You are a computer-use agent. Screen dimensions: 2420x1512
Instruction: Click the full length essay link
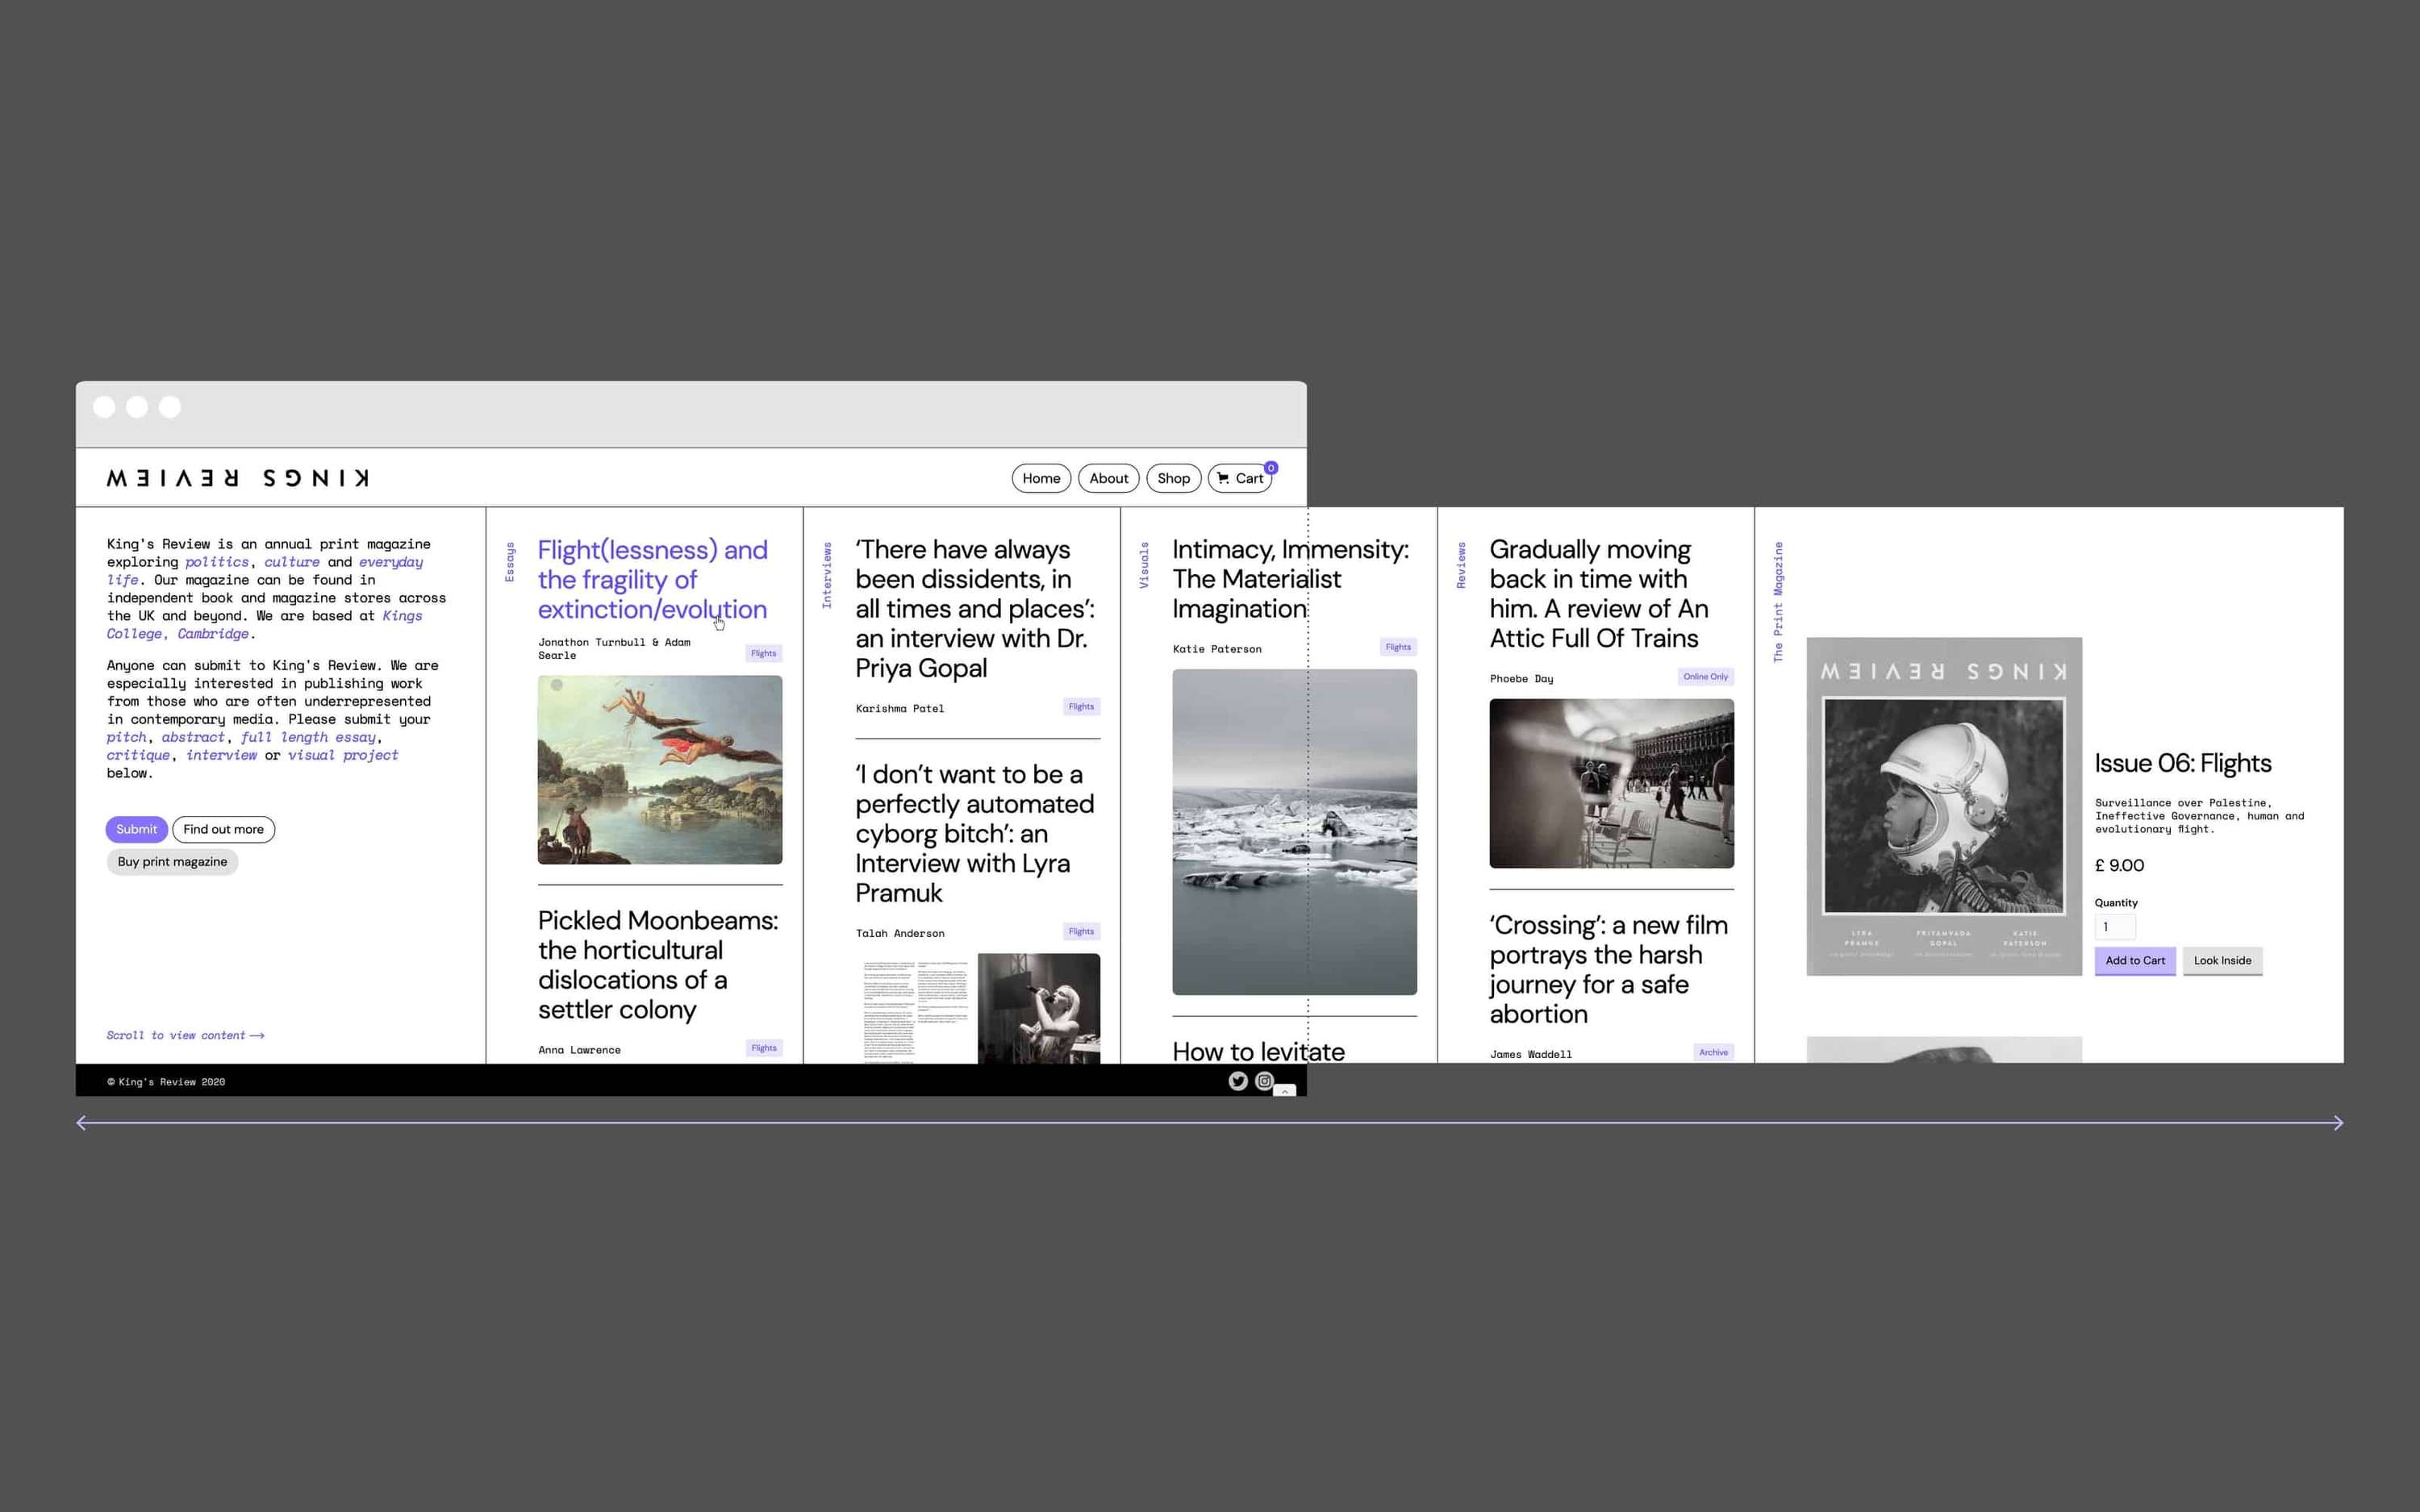click(x=308, y=737)
